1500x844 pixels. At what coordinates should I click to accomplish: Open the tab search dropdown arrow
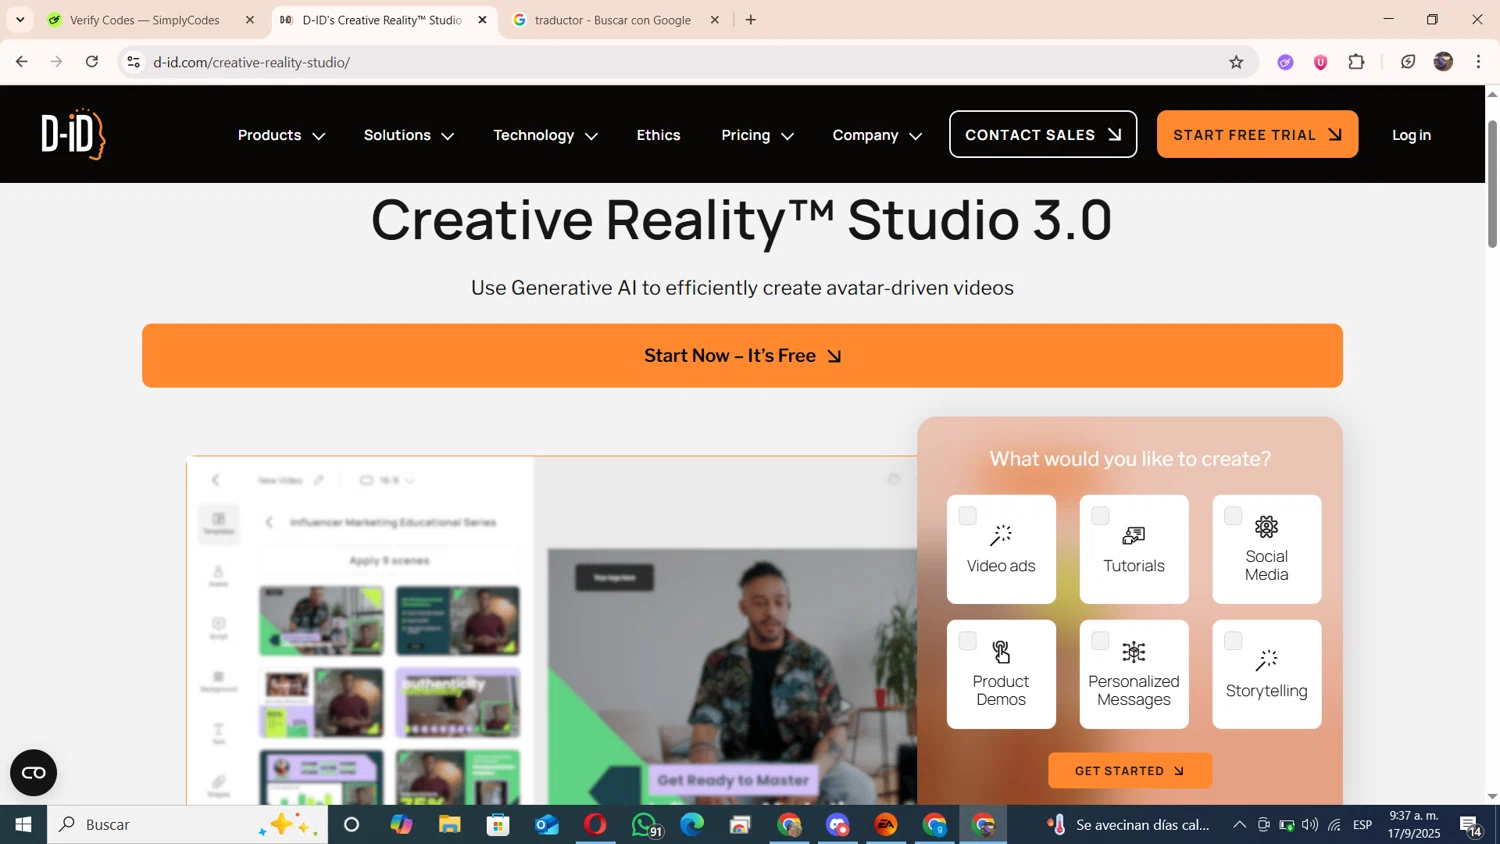pos(20,20)
